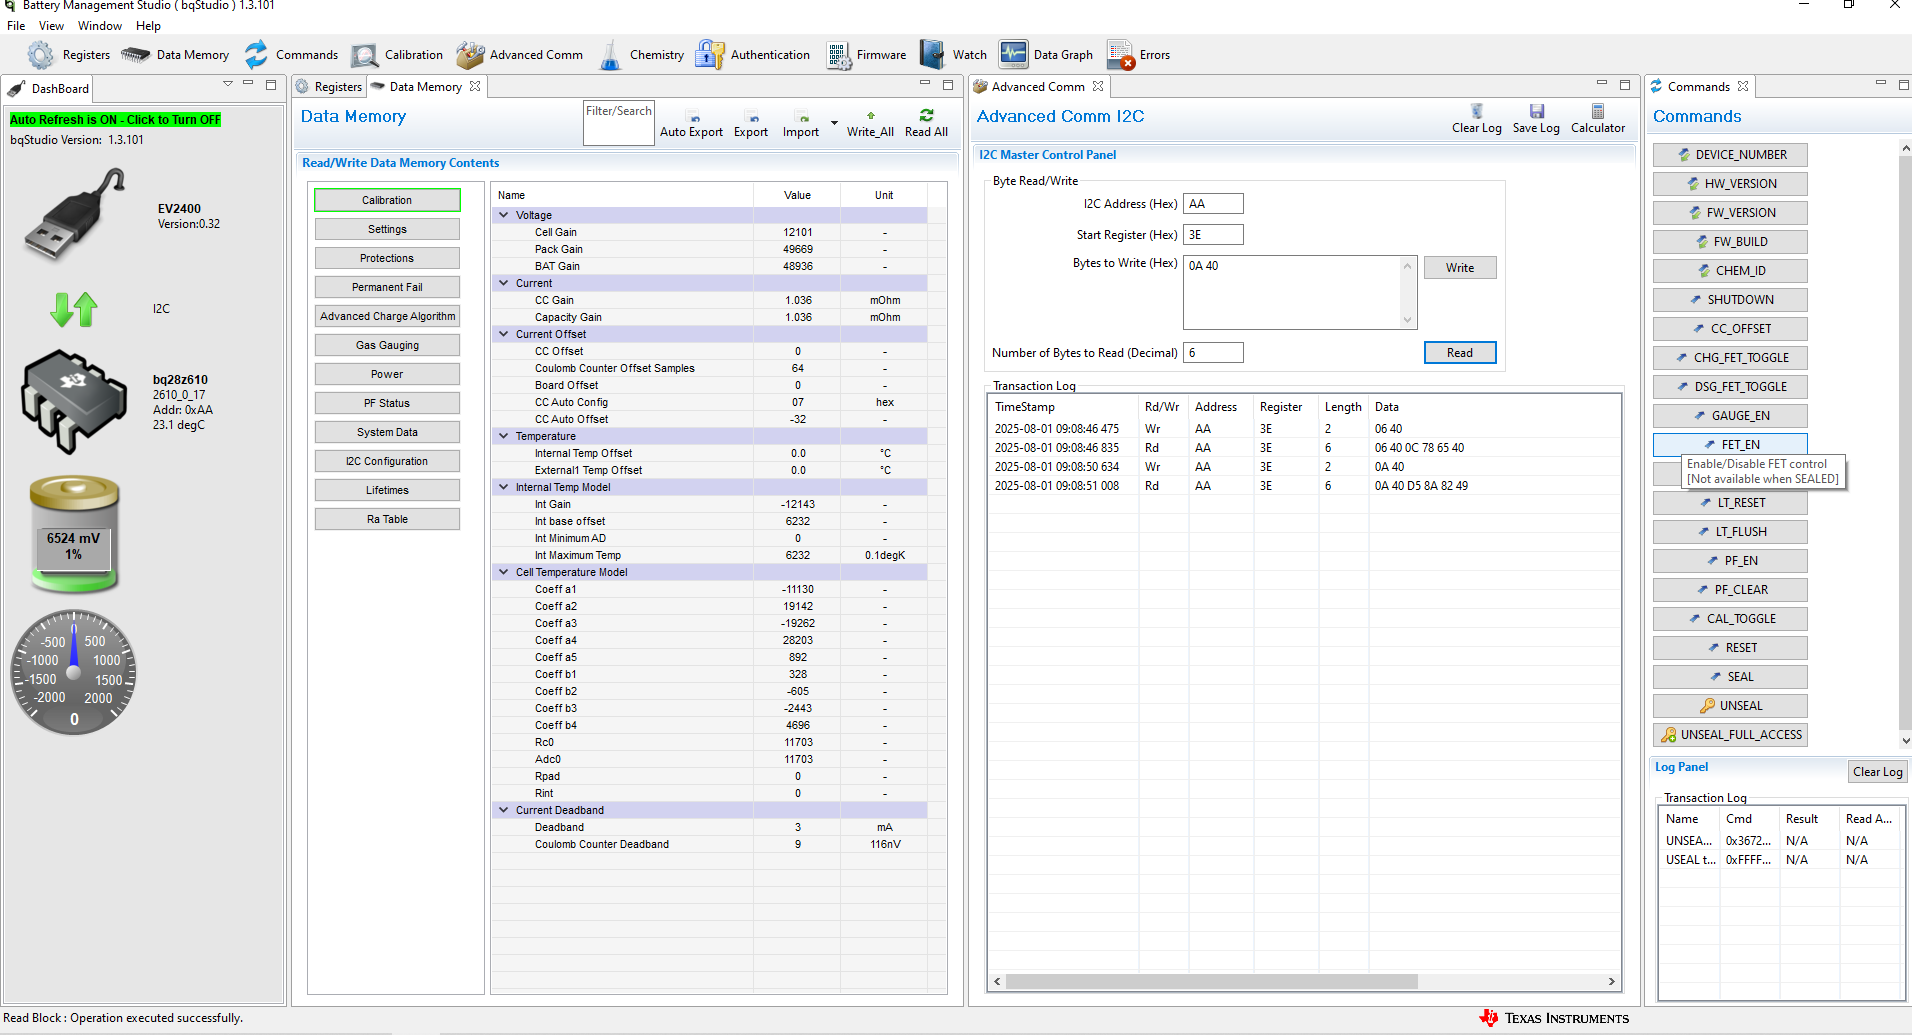Select the log entry with data 0A 40 D5 8A 82 49
The width and height of the screenshot is (1912, 1035).
1304,486
